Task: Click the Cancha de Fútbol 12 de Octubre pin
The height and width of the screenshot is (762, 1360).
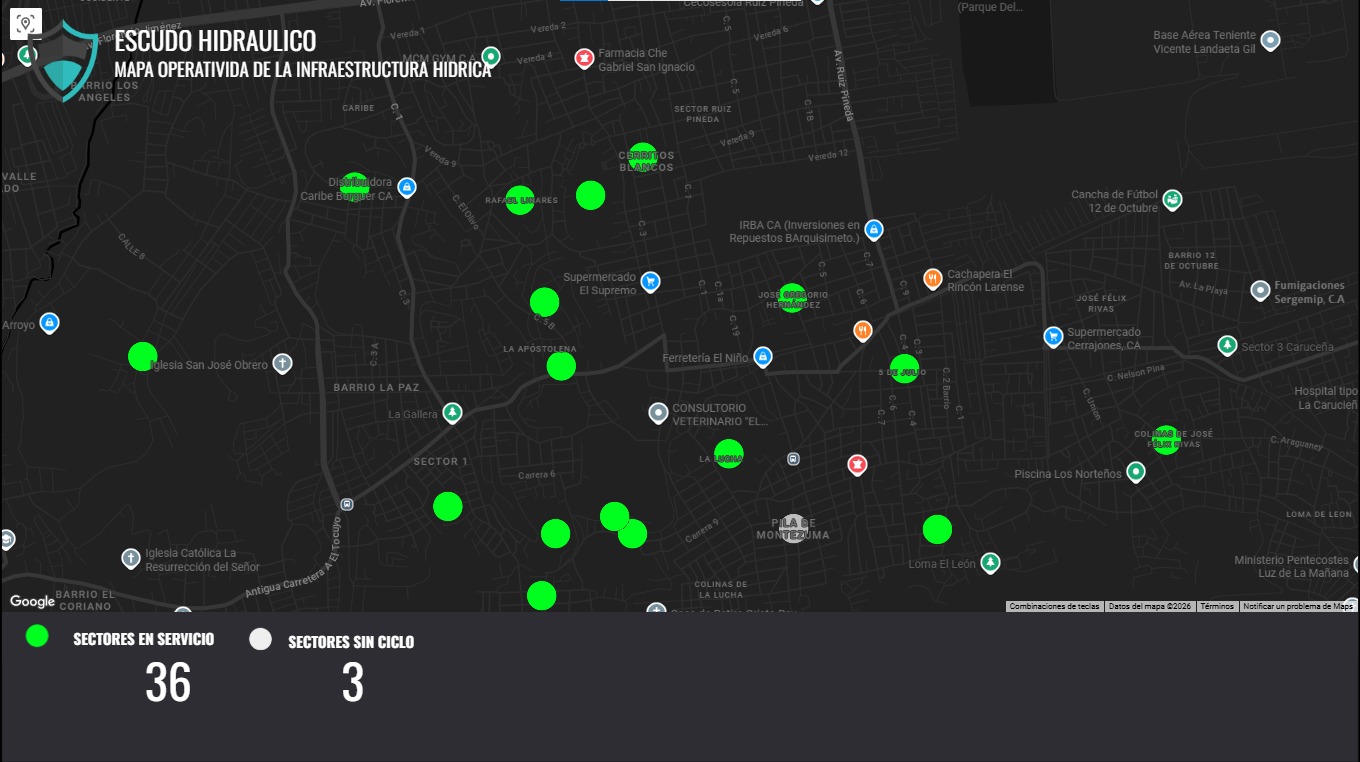Action: tap(1172, 200)
